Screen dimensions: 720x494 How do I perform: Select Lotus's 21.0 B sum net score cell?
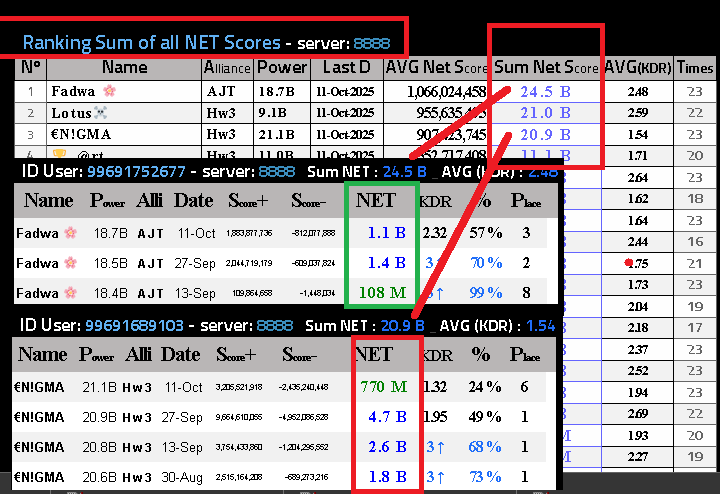(x=545, y=113)
